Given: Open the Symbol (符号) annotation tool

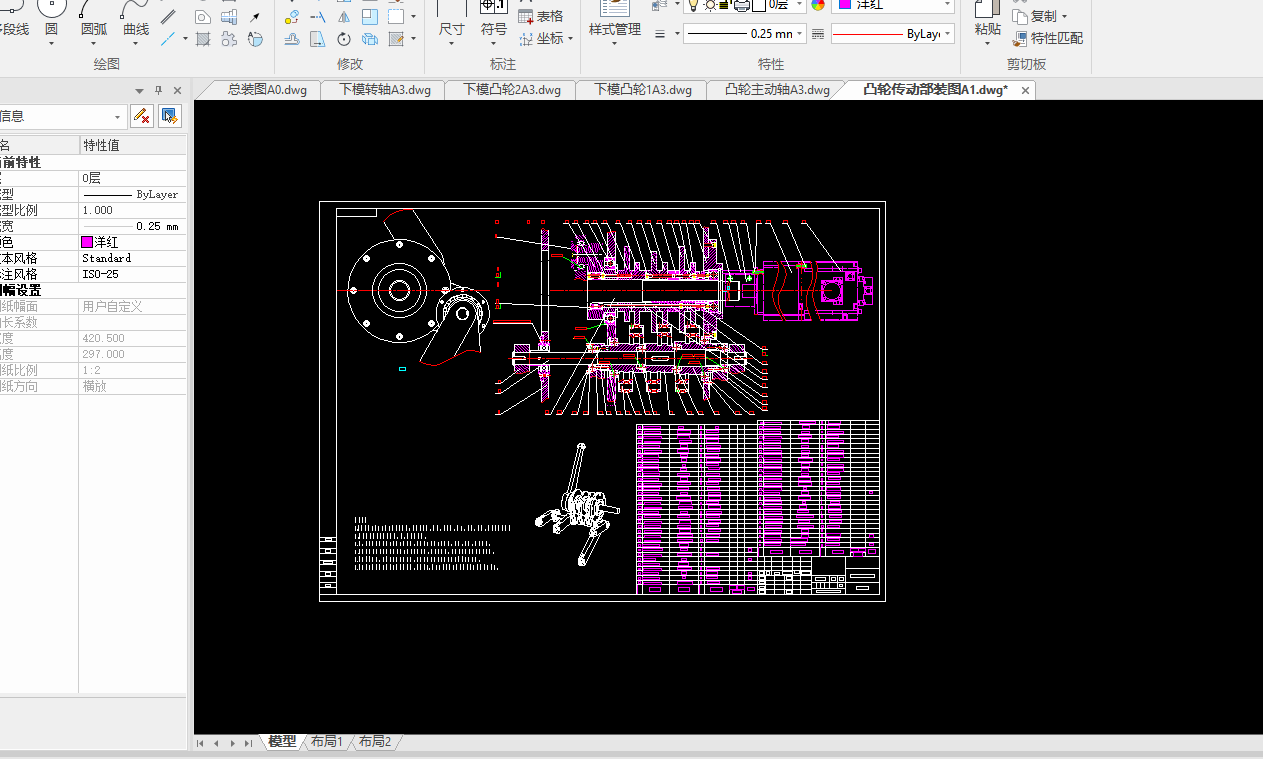Looking at the screenshot, I should [x=494, y=19].
